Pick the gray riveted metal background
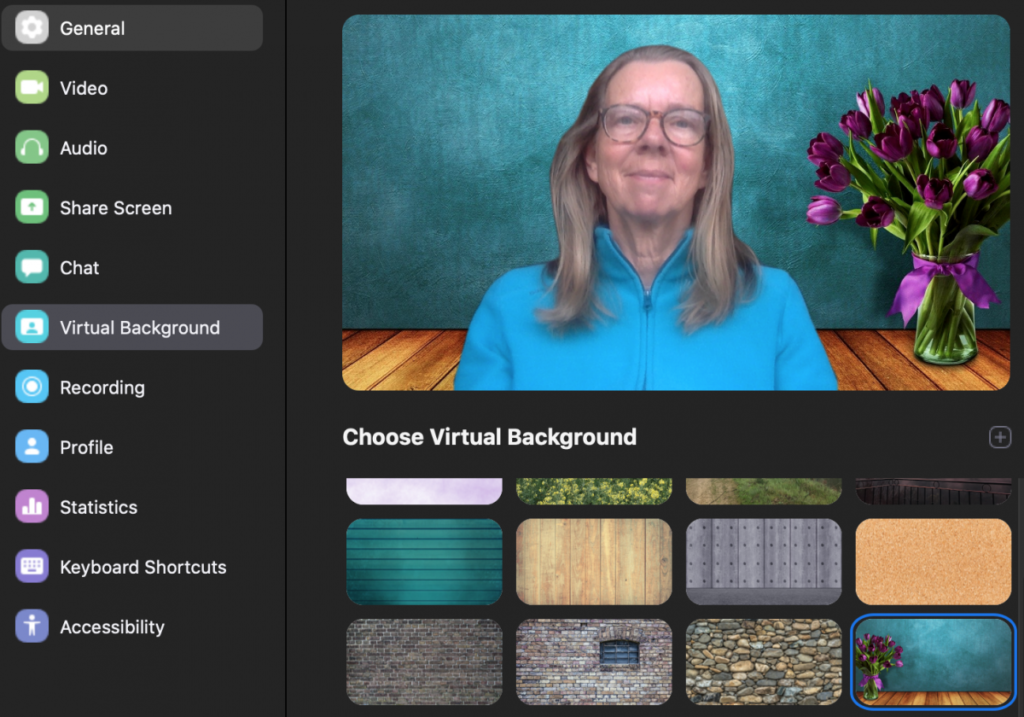 tap(763, 561)
